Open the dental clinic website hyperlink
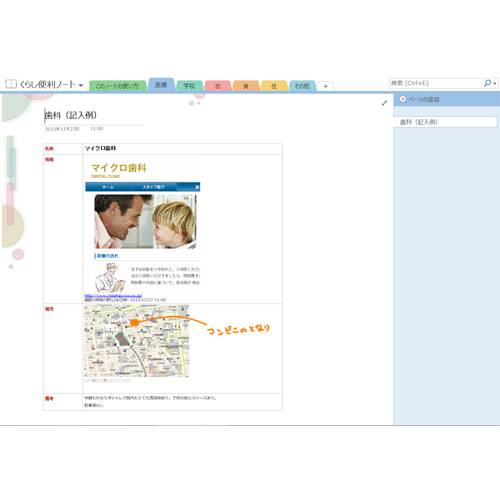500x500 pixels. pyautogui.click(x=113, y=295)
